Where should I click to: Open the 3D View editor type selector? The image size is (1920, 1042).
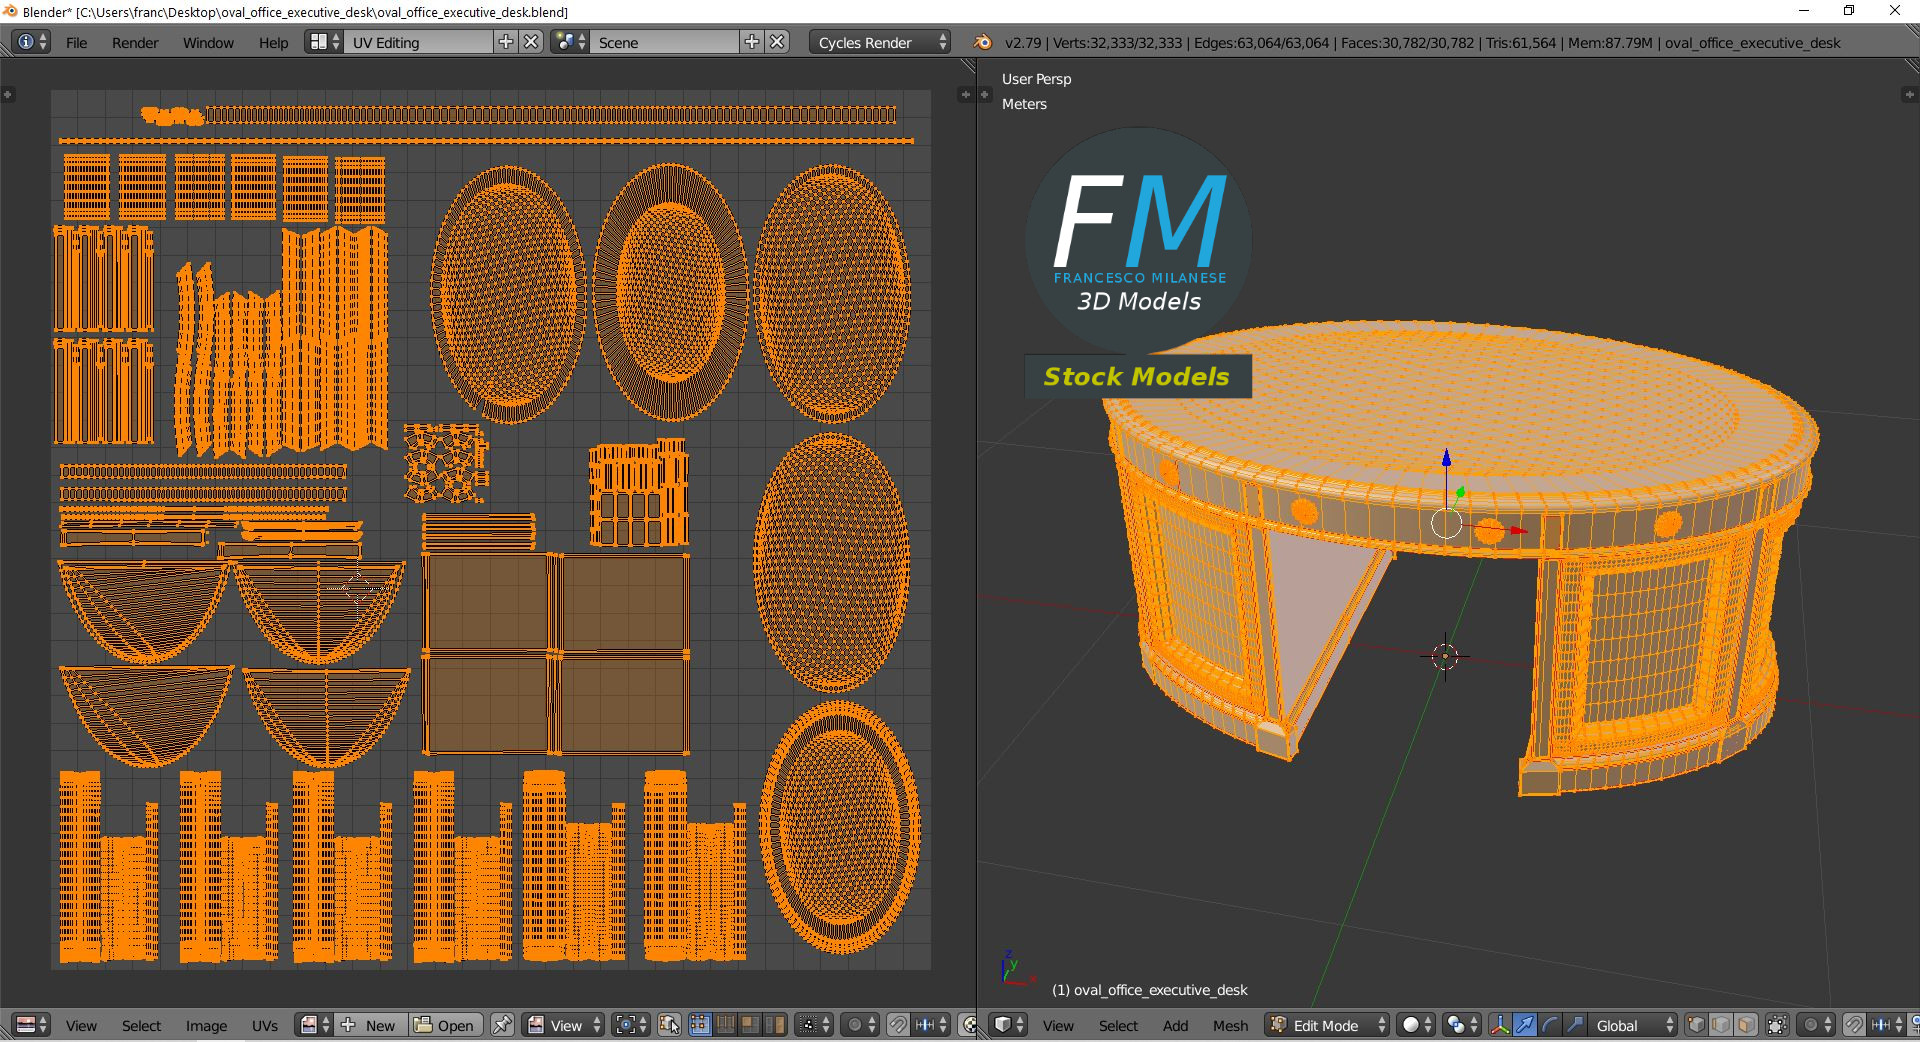coord(1008,1025)
